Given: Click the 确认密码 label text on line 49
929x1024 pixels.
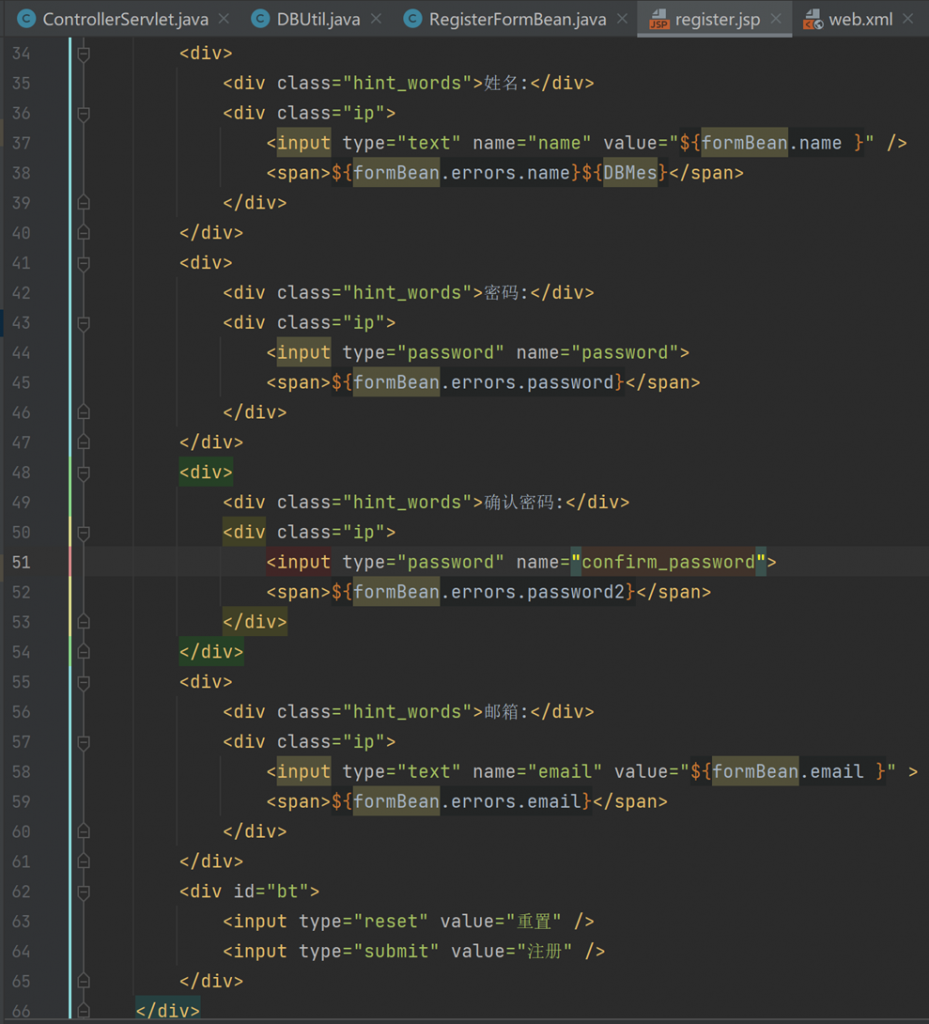Looking at the screenshot, I should 518,503.
